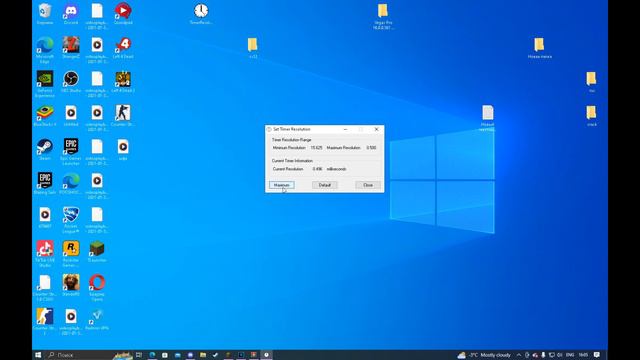The width and height of the screenshot is (640, 360).
Task: Select the Radmin VPN desktop shortcut
Action: click(97, 318)
